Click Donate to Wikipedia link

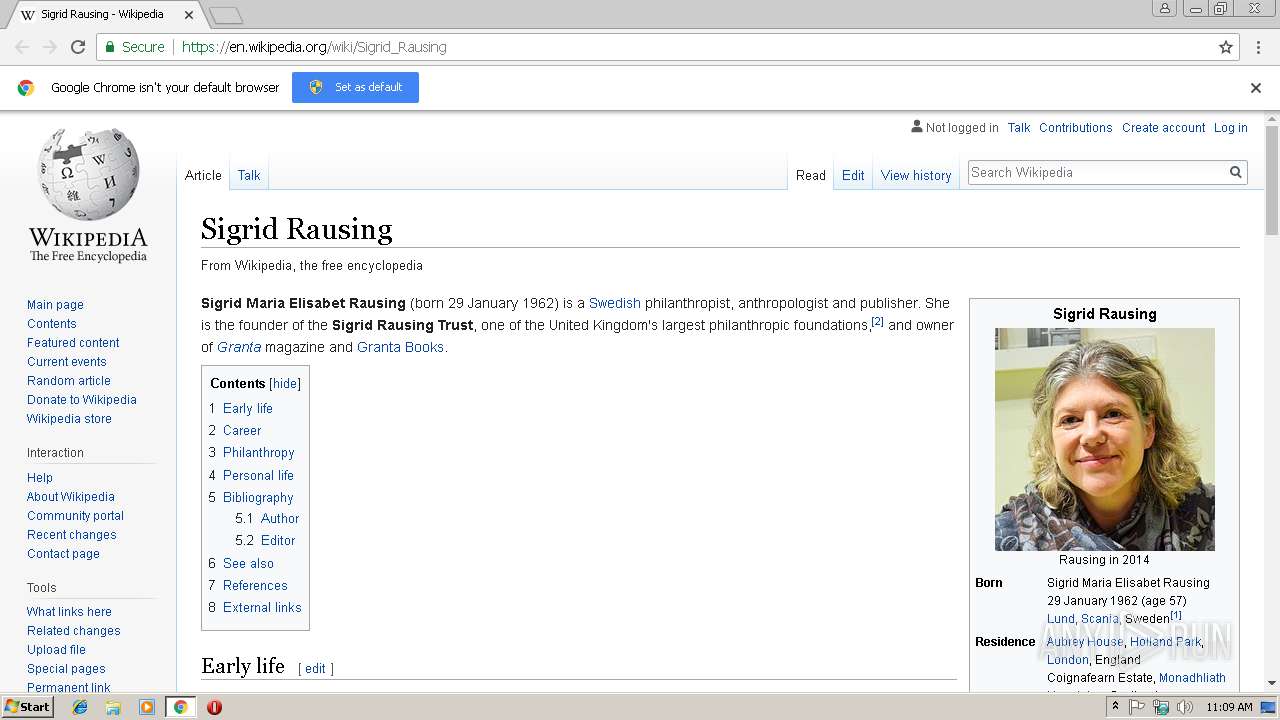point(82,400)
